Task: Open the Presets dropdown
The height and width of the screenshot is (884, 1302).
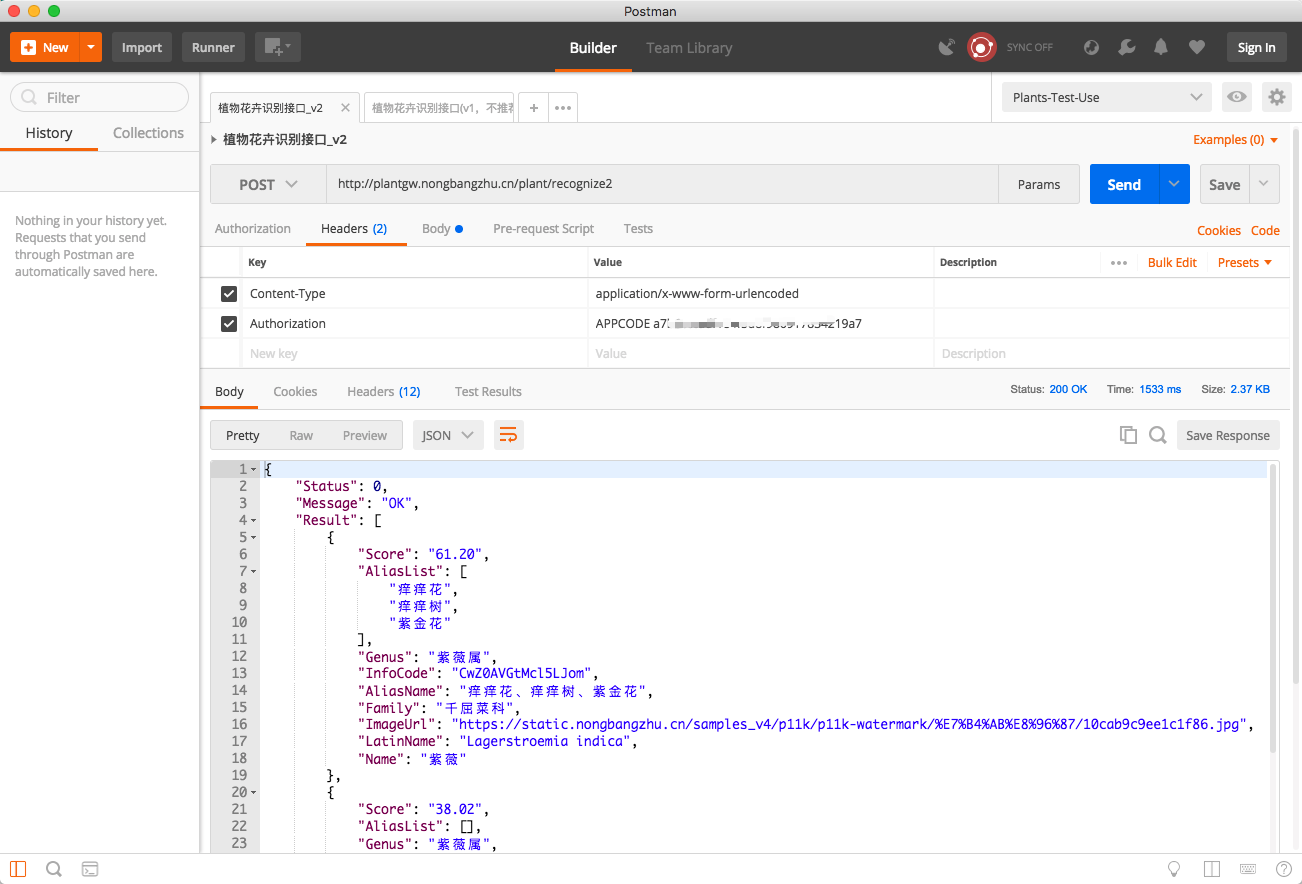Action: coord(1245,262)
